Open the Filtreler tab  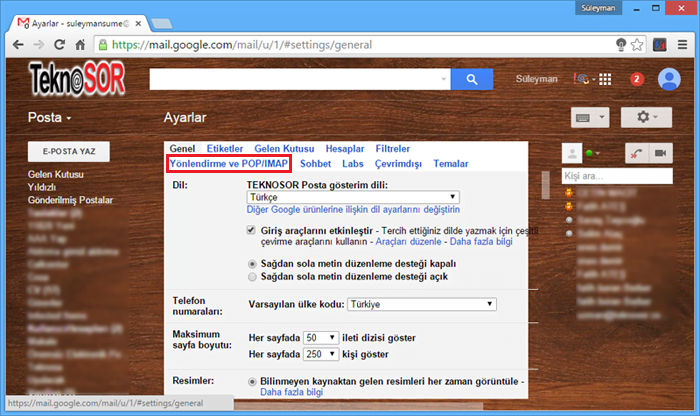pos(392,149)
